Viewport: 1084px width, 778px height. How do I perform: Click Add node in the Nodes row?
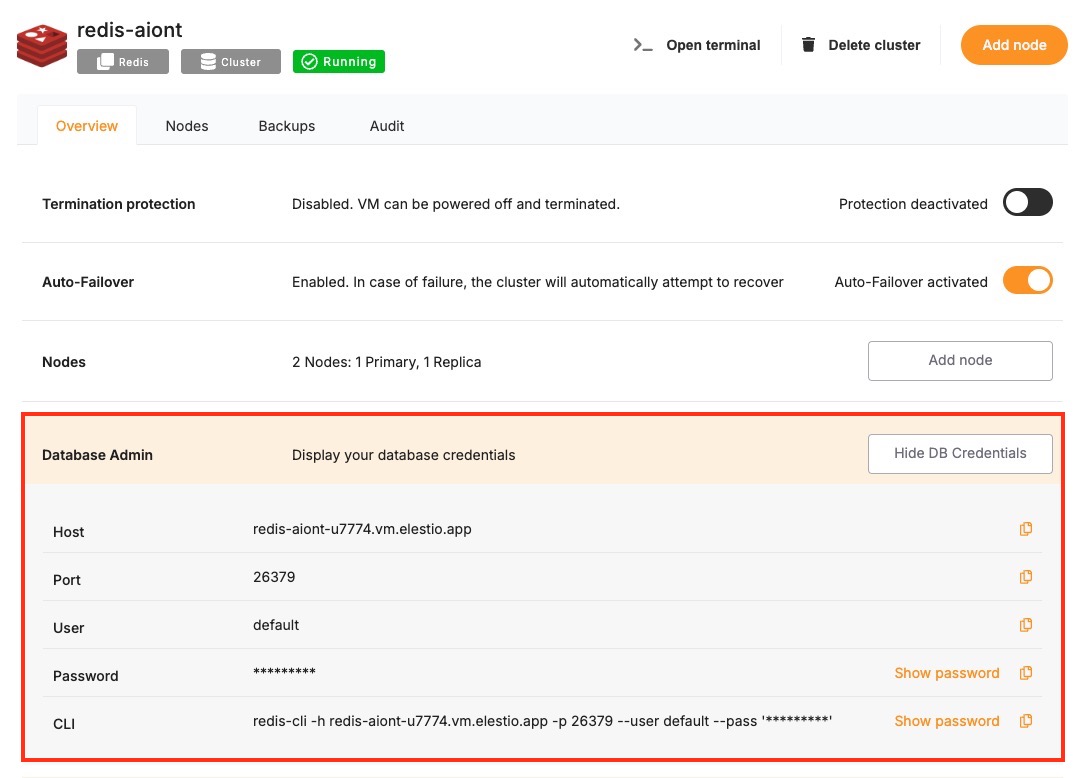(959, 360)
